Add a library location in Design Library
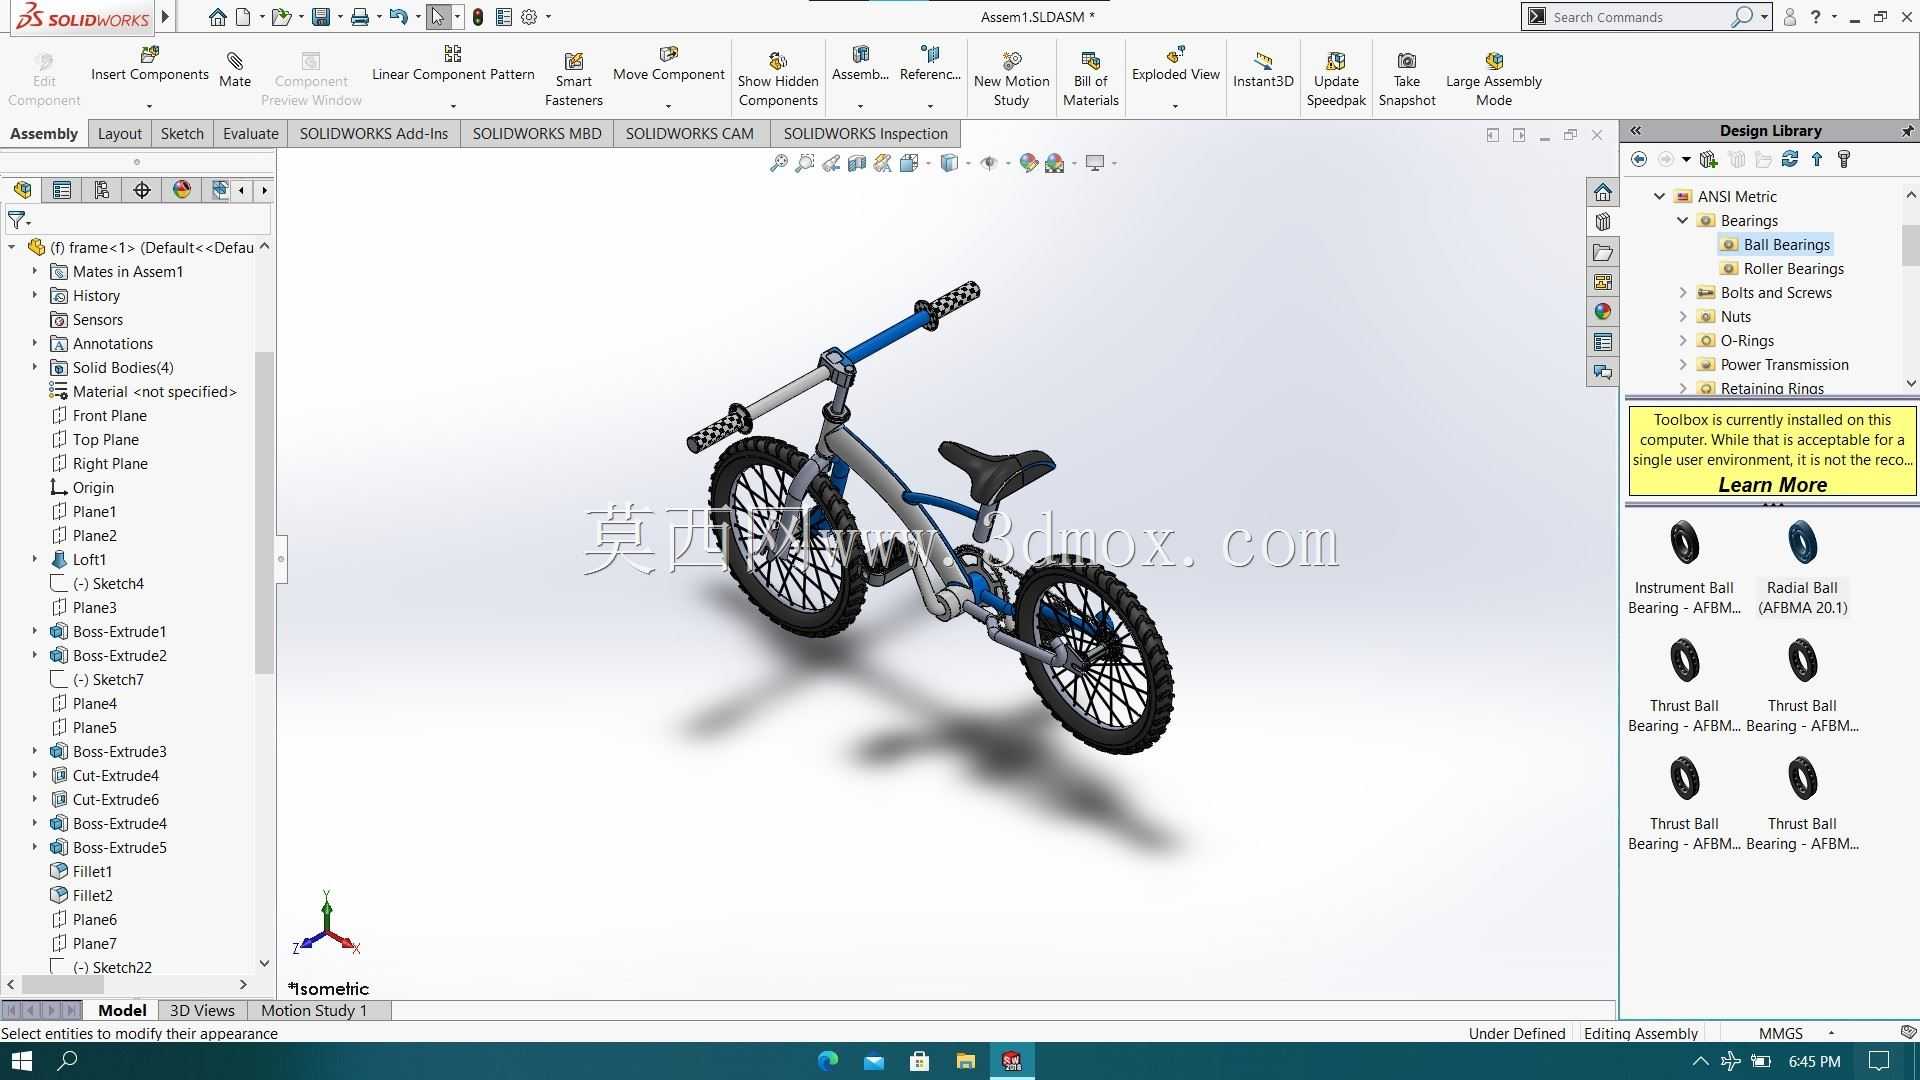 (1708, 160)
